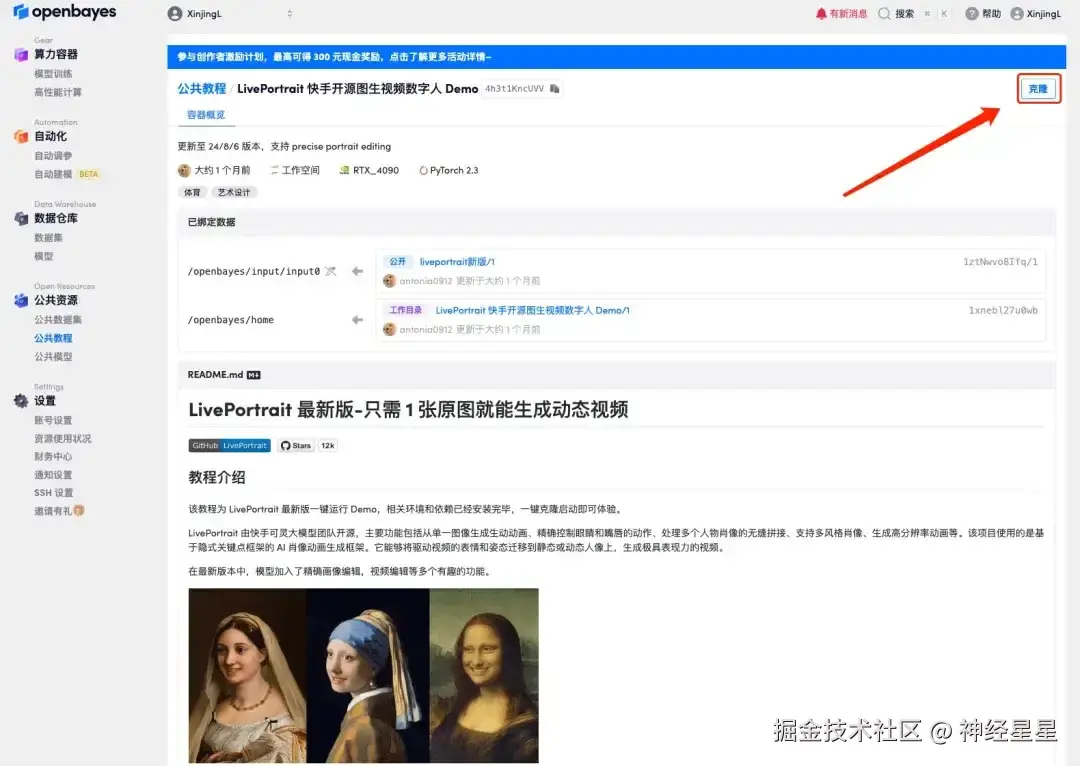
Task: Open 公共模型 in the sidebar
Action: click(x=53, y=357)
